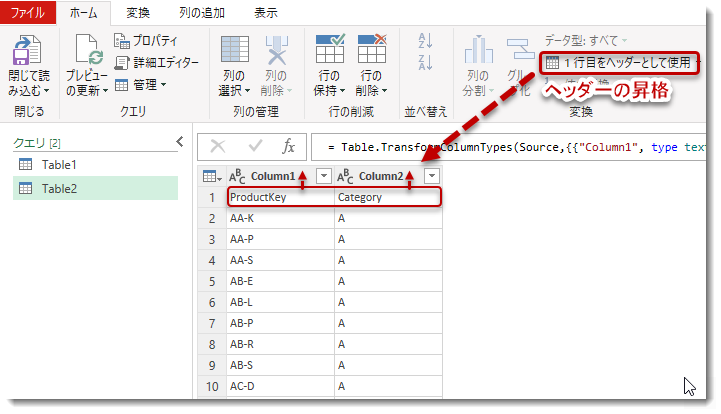
Task: Click the AB-E cell
Action: [280, 281]
